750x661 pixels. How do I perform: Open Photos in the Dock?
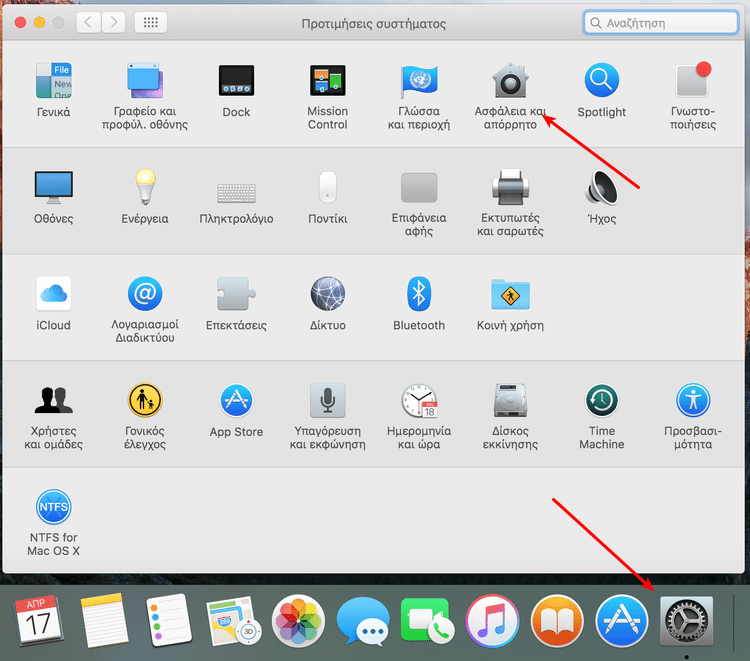[298, 621]
